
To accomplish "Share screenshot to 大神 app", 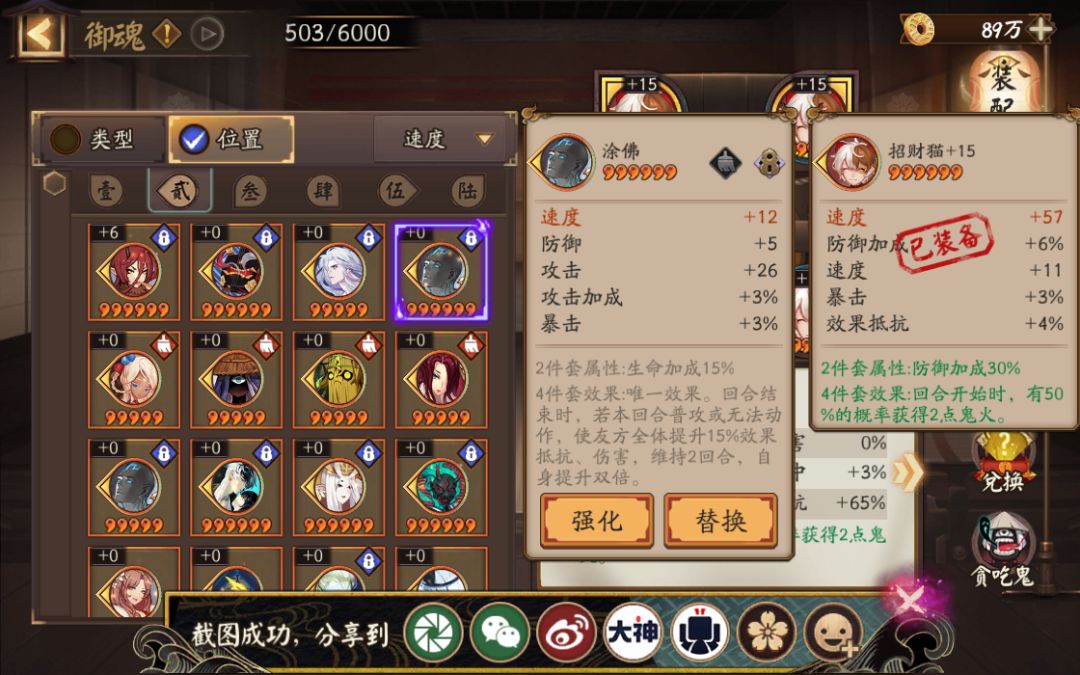I will 633,632.
